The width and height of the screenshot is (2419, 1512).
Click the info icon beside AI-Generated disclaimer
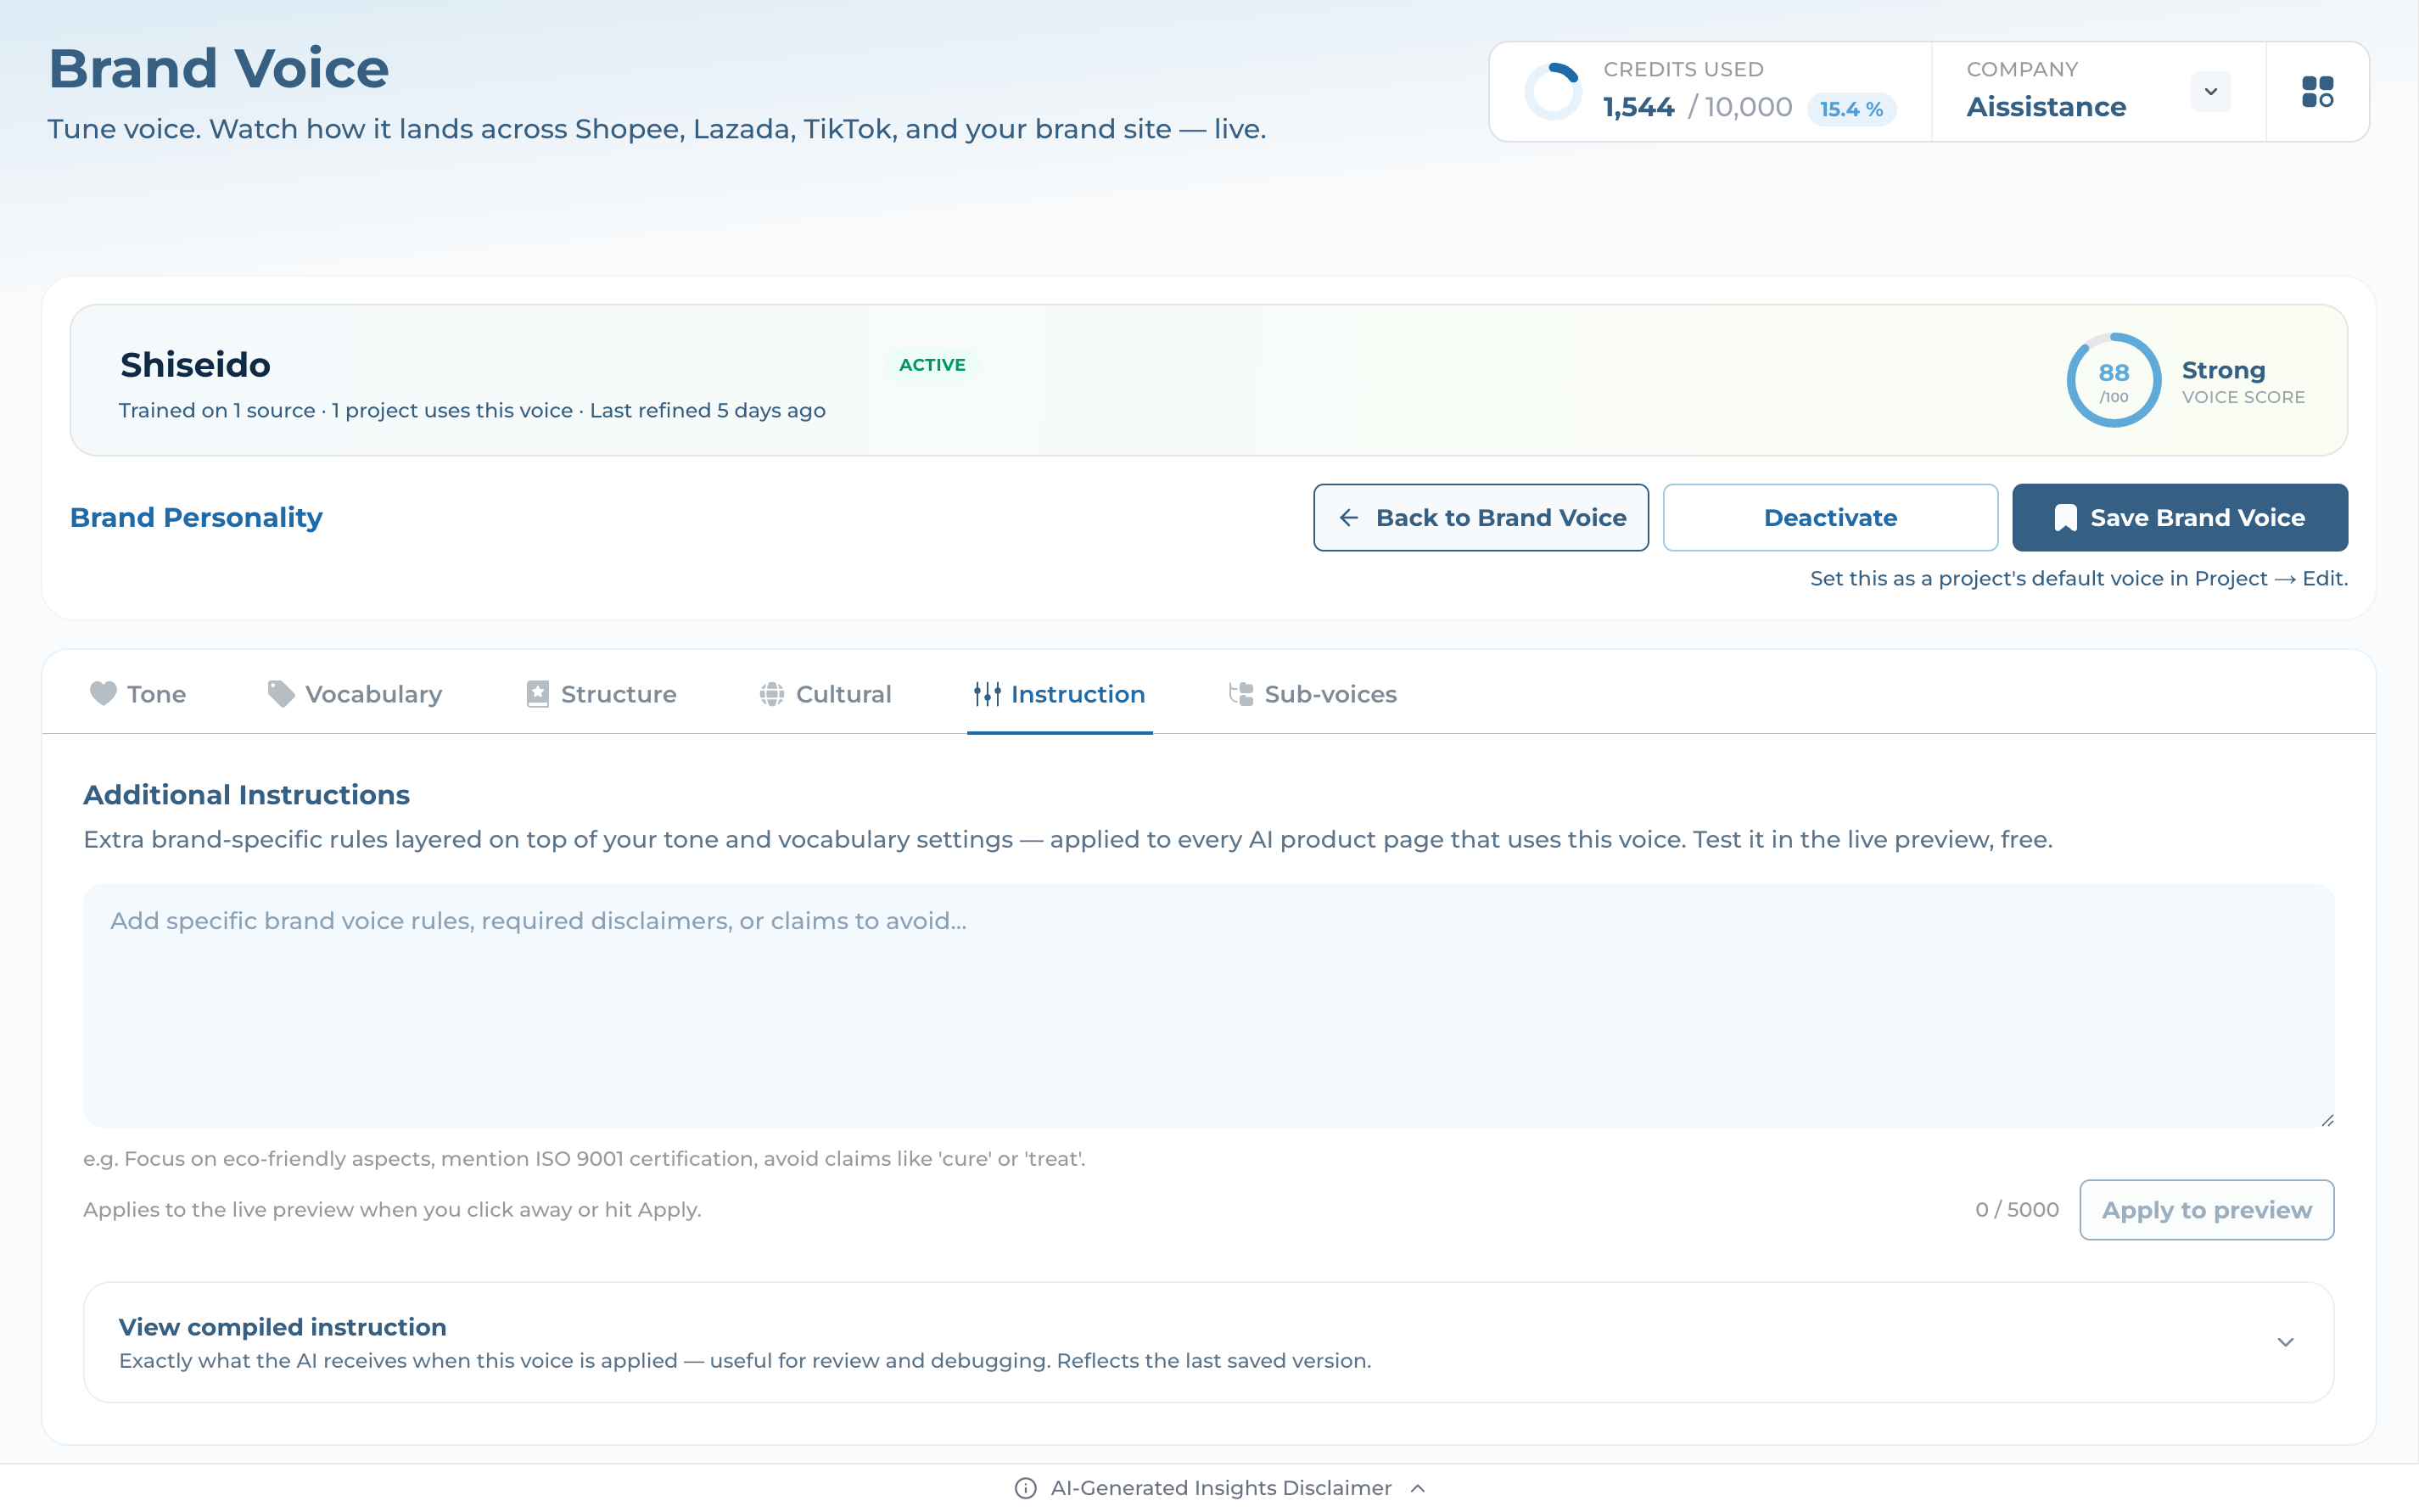click(1025, 1488)
